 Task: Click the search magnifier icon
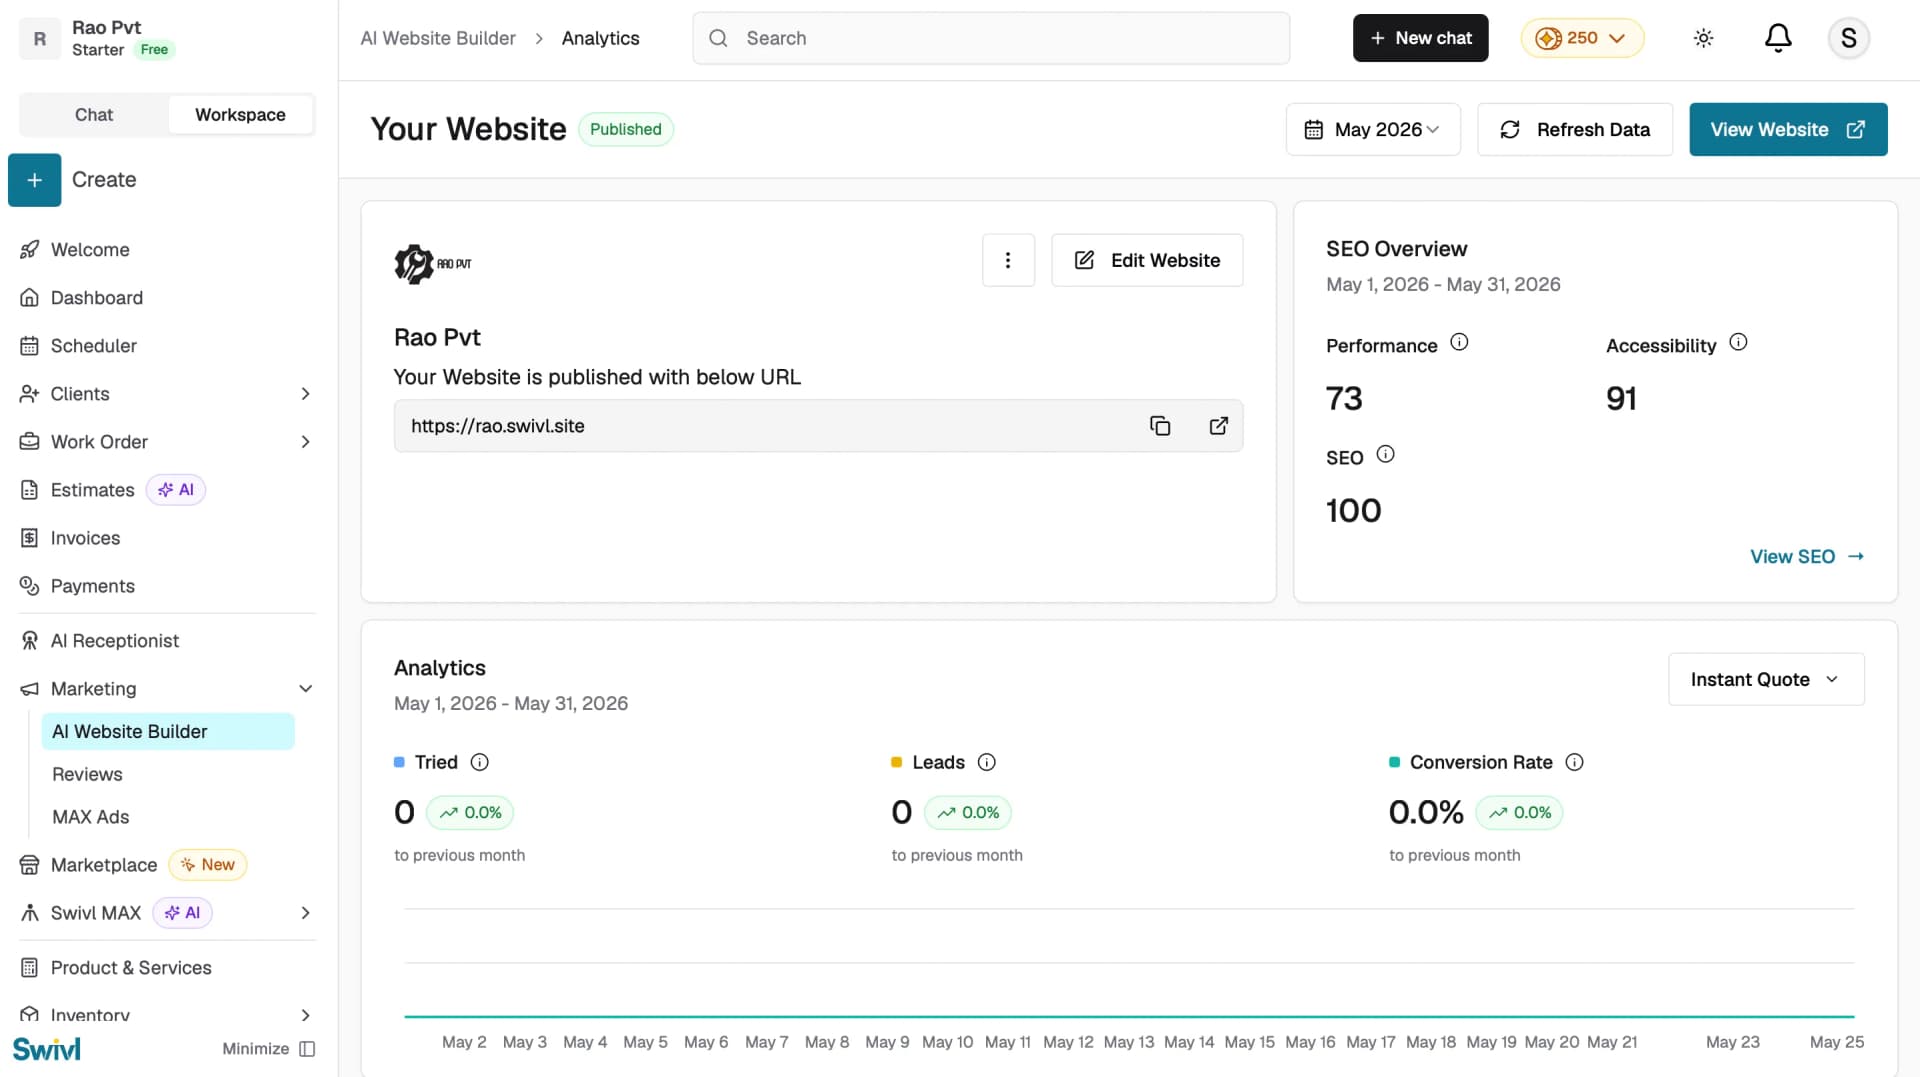point(718,38)
